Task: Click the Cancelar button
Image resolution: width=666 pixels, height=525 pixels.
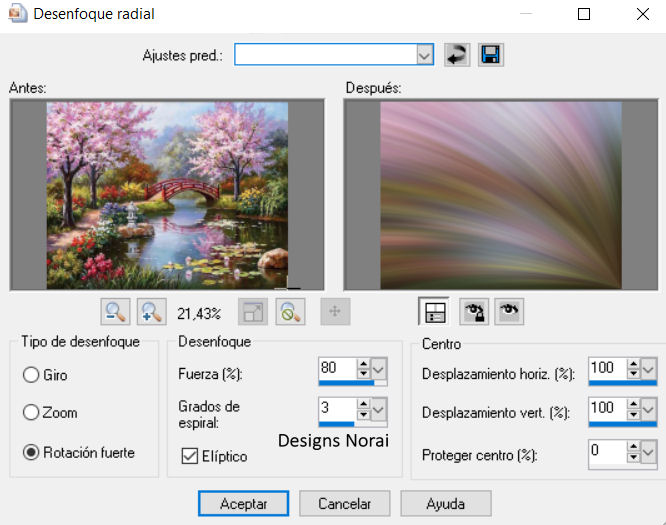Action: point(344,504)
